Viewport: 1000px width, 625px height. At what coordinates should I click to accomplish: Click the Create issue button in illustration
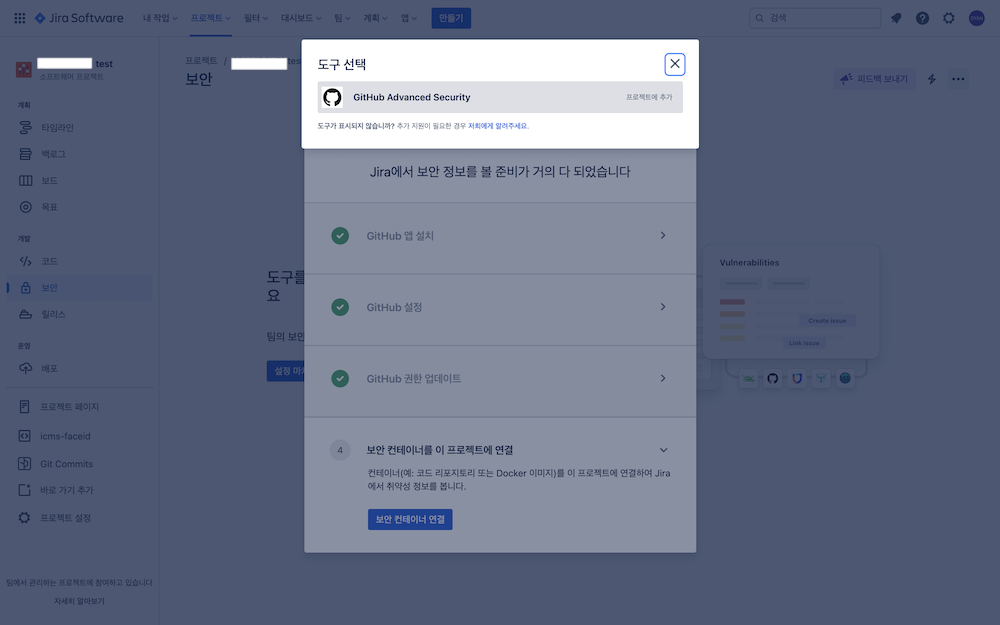point(827,320)
